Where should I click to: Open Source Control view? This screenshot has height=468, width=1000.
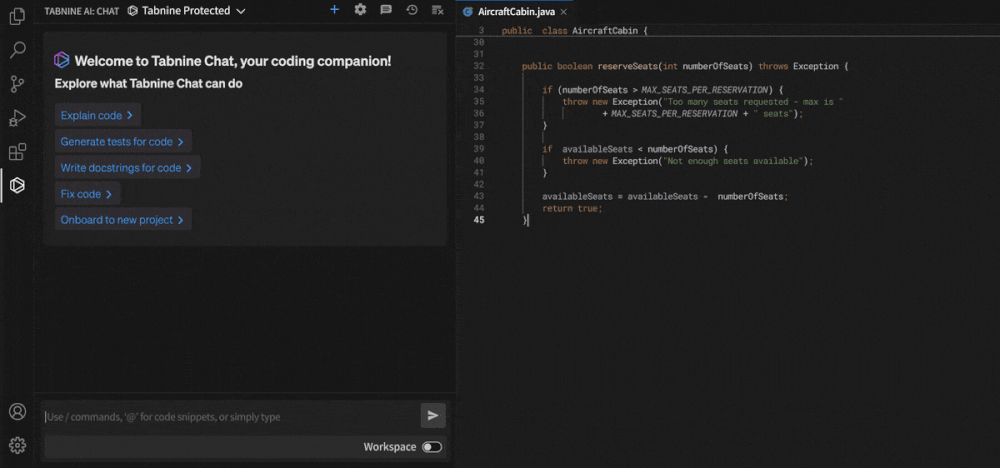click(x=17, y=84)
